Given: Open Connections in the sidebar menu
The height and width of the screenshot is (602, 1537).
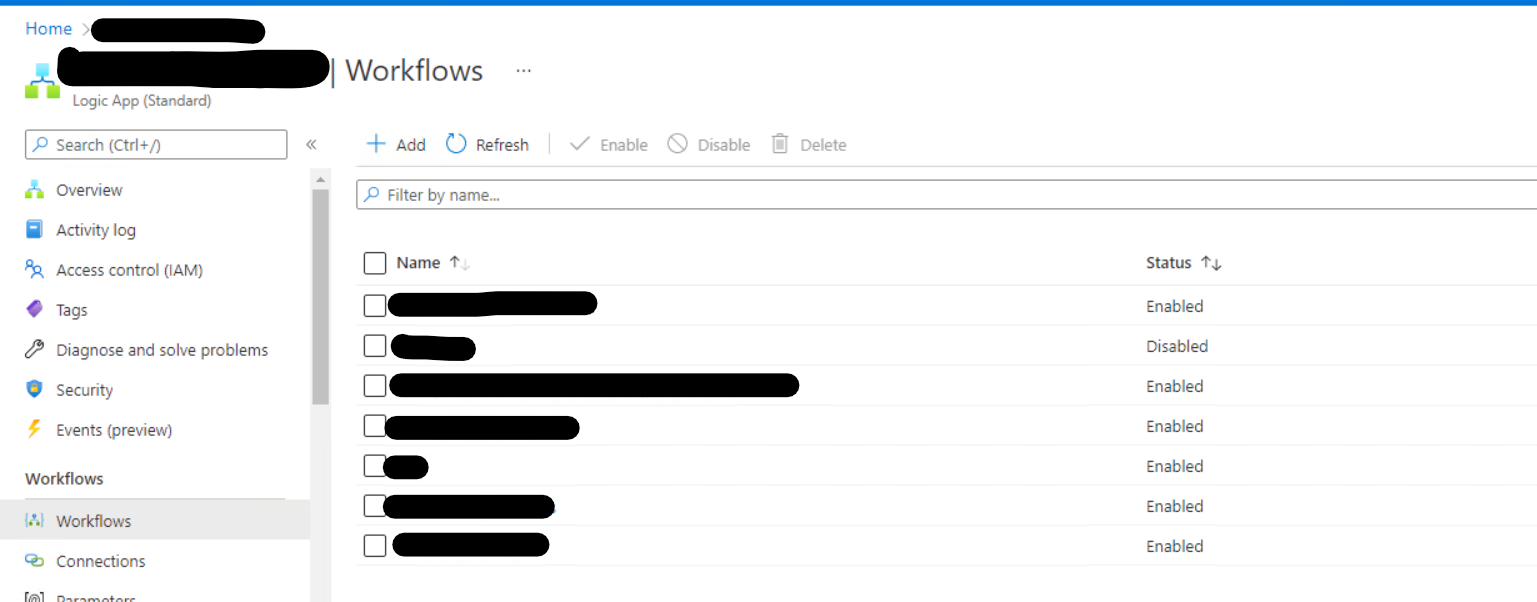Looking at the screenshot, I should pos(100,561).
